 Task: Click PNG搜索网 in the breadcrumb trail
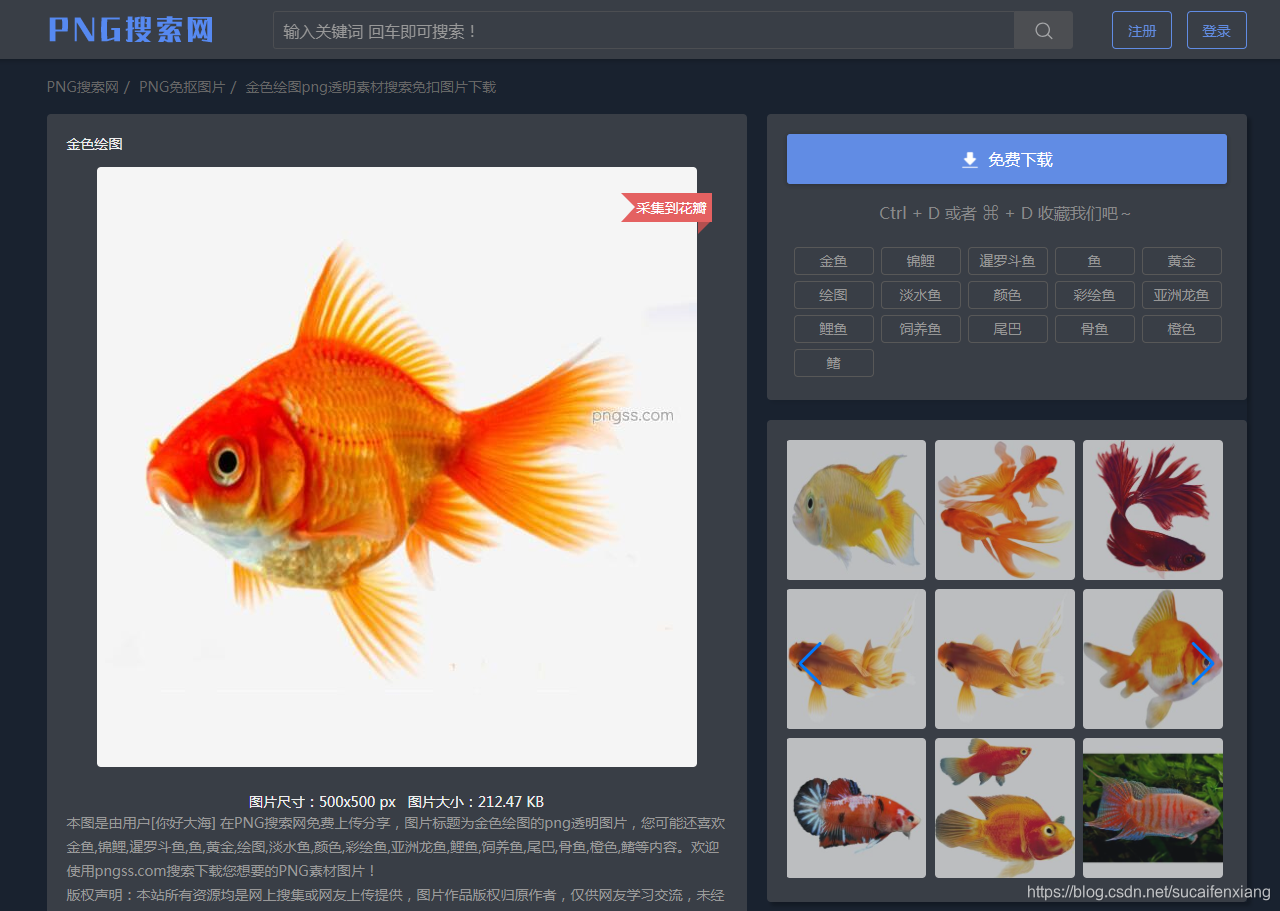click(x=81, y=86)
